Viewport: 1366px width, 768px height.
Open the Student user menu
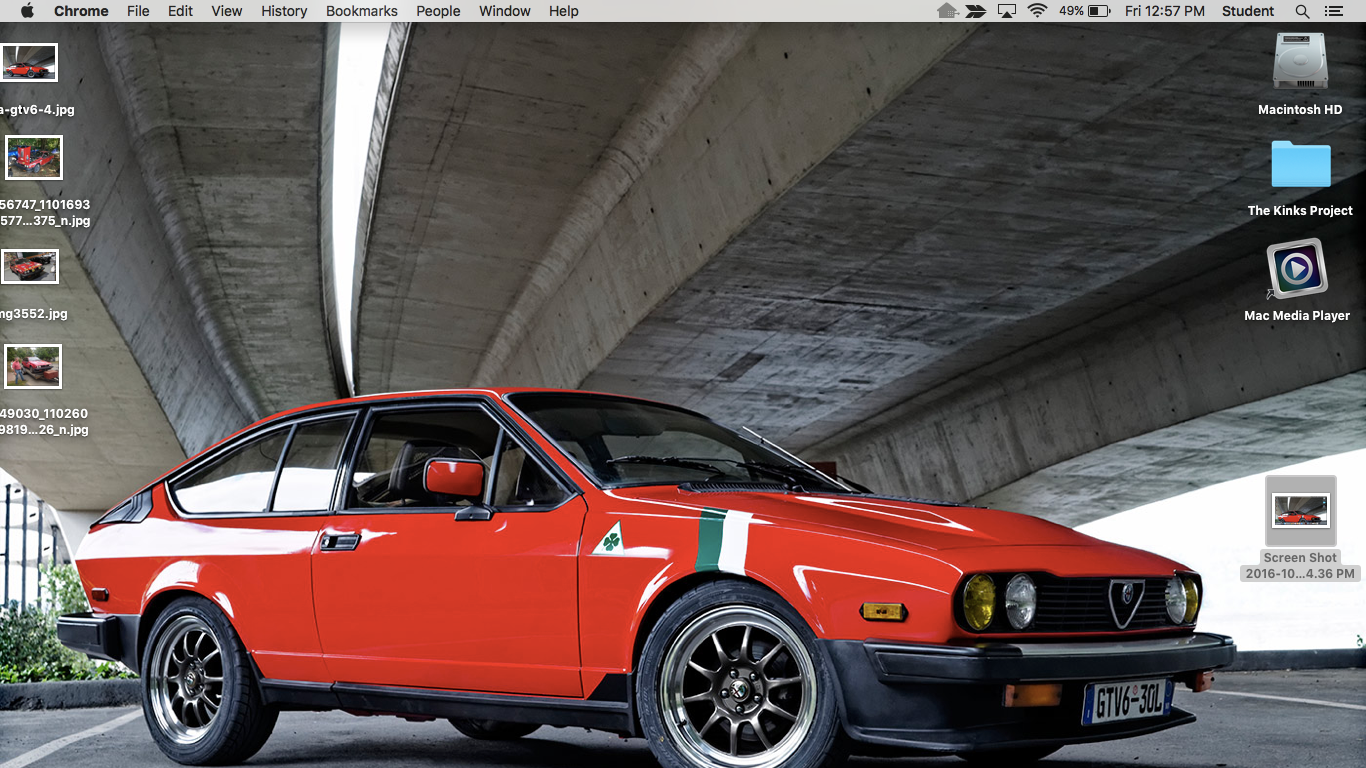tap(1248, 11)
